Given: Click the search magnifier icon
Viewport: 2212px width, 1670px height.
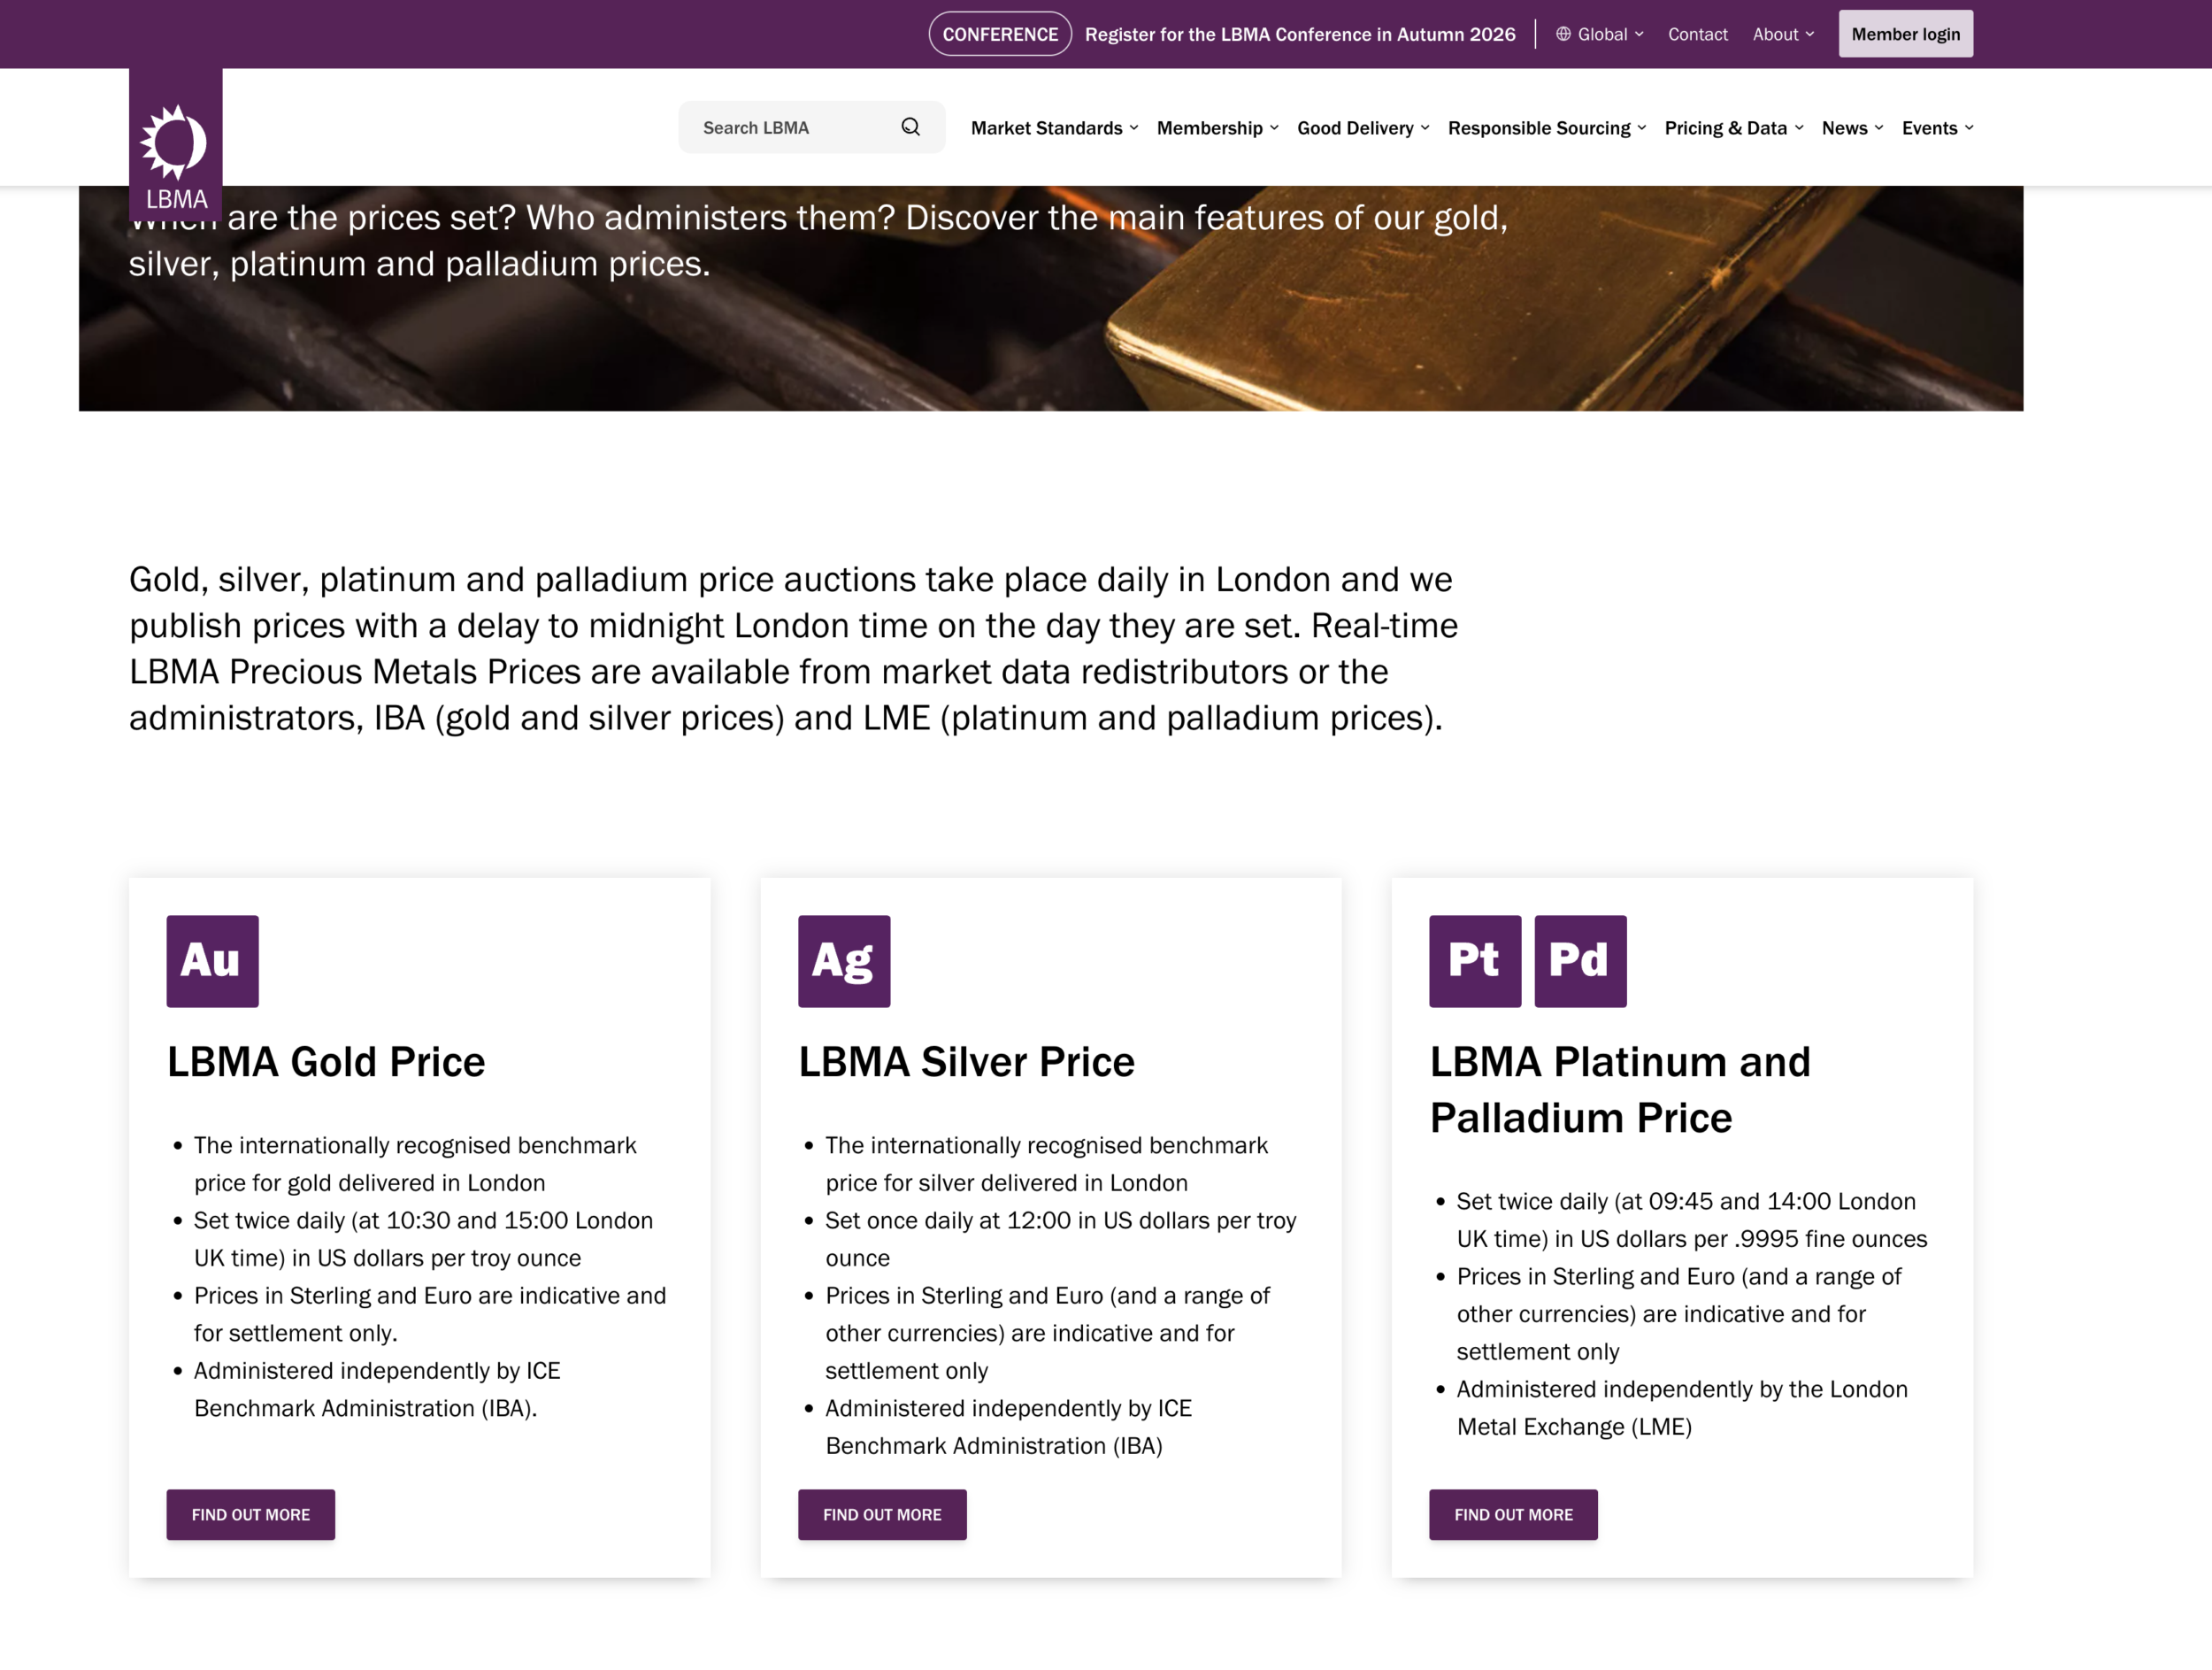Looking at the screenshot, I should pos(910,127).
